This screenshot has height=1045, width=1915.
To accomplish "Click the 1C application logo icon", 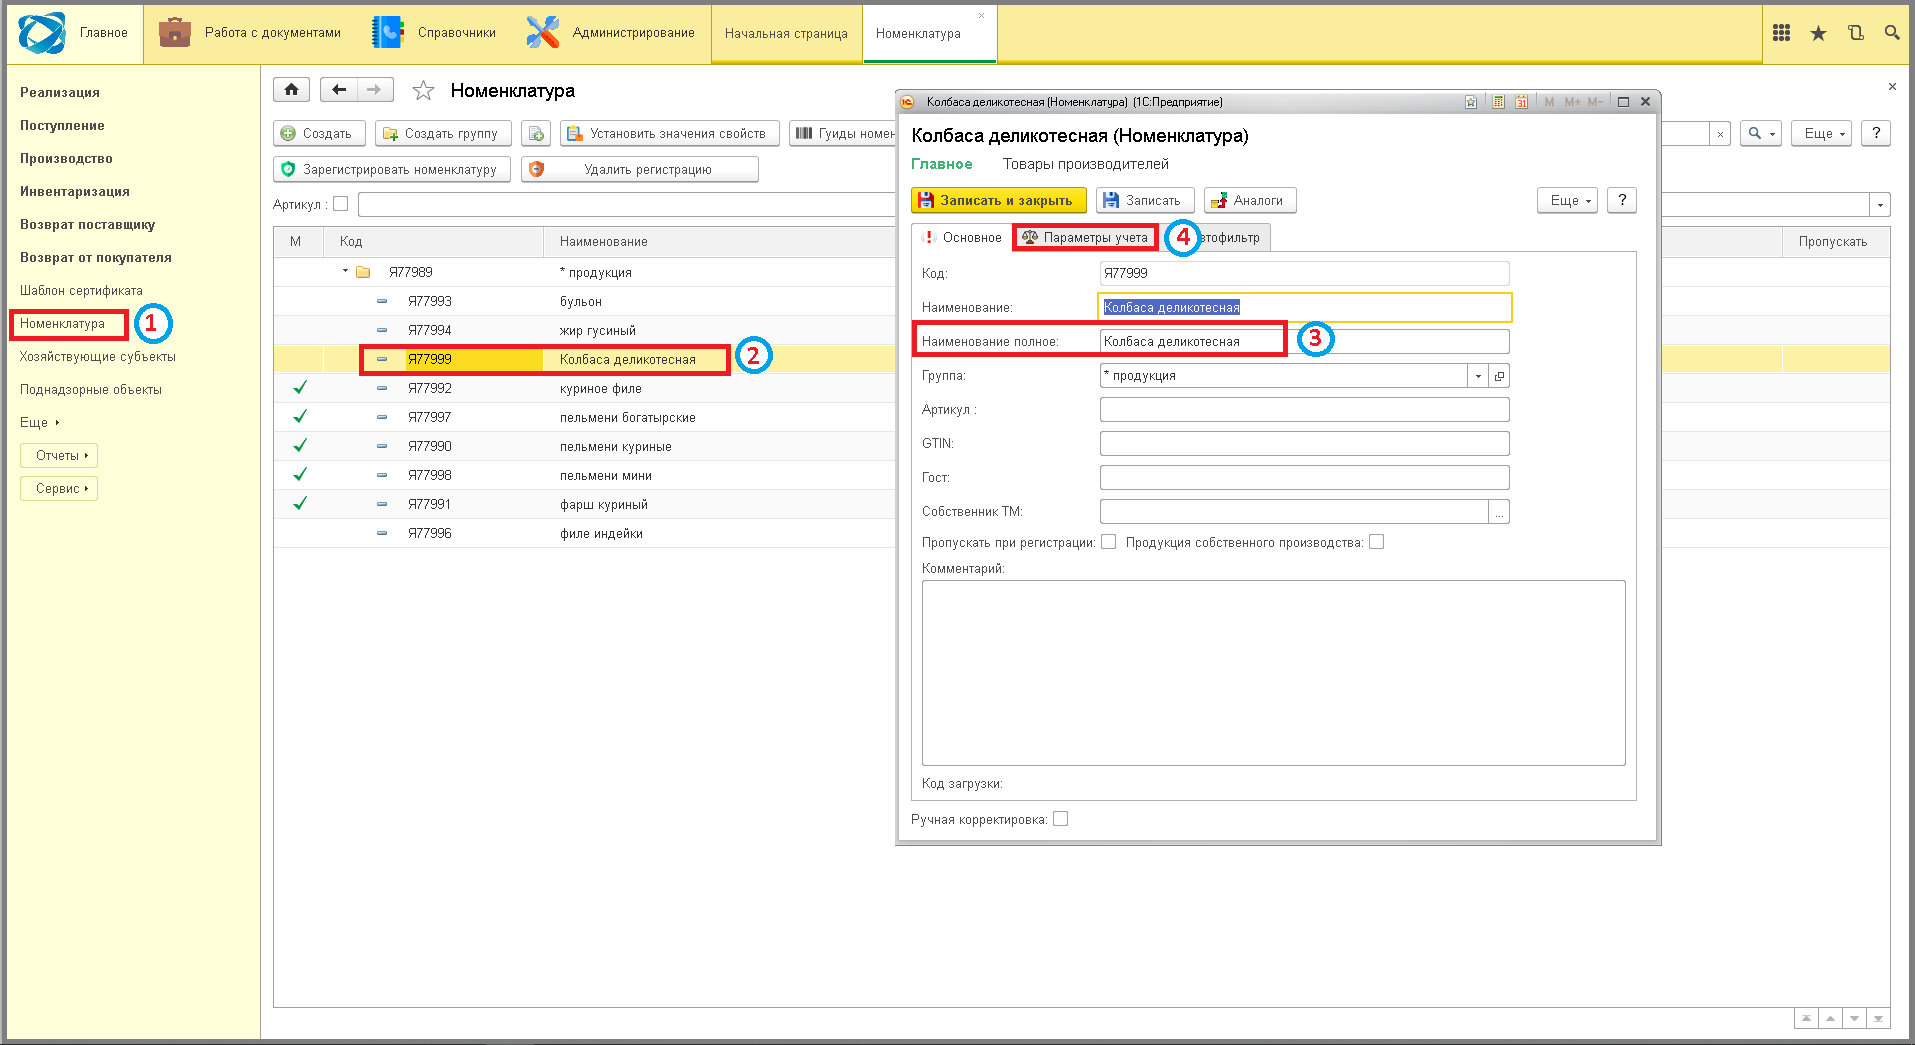I will pos(42,33).
